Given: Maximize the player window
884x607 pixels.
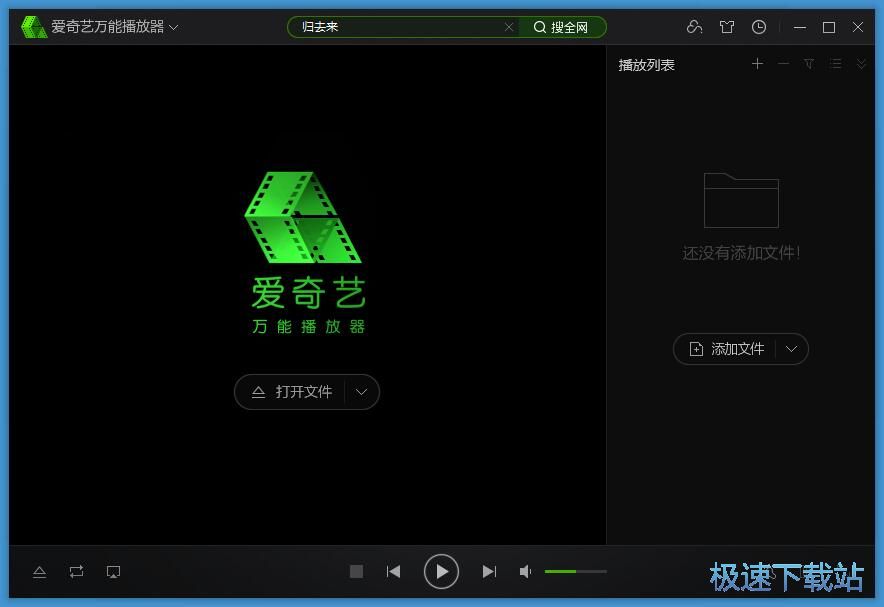Looking at the screenshot, I should tap(829, 27).
